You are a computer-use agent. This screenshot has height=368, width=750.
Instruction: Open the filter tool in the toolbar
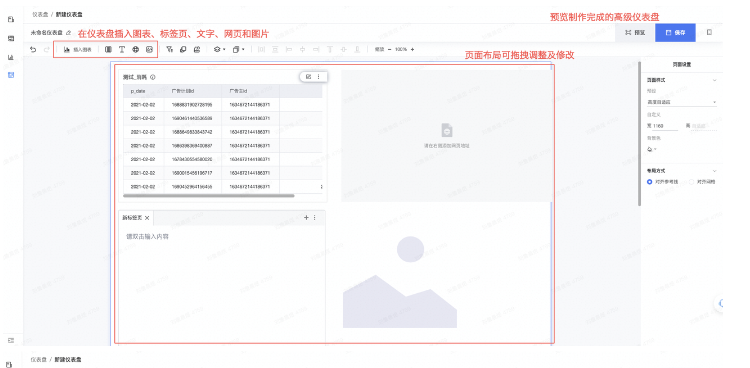tap(169, 49)
